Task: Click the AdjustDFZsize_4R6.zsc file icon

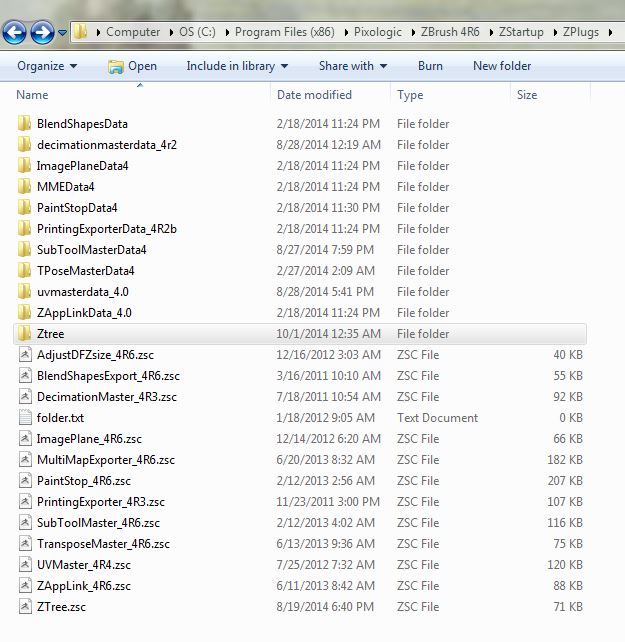Action: tap(25, 354)
